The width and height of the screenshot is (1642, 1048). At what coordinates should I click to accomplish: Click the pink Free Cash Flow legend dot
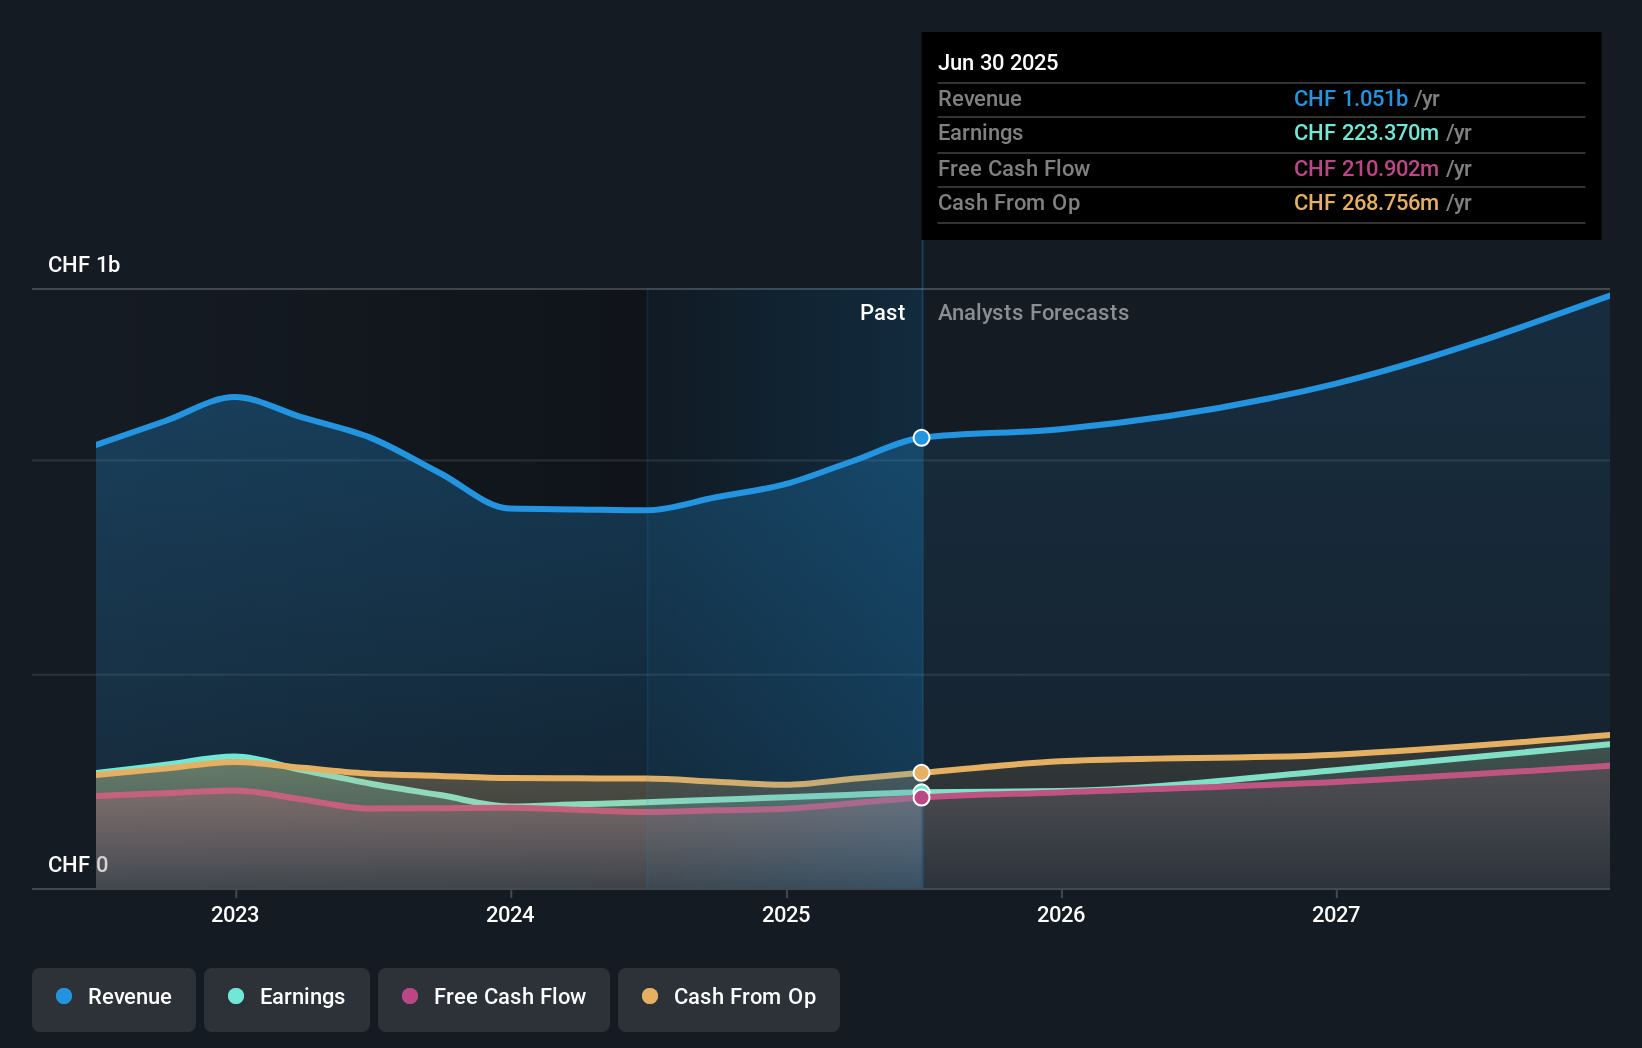(x=410, y=997)
